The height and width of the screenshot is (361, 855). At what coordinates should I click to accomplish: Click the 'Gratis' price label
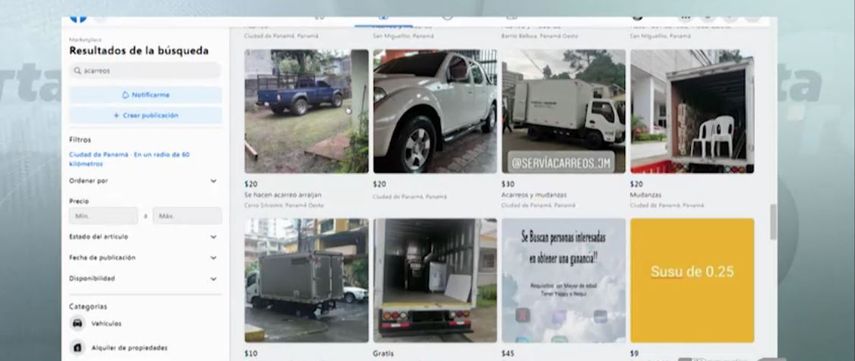[383, 354]
